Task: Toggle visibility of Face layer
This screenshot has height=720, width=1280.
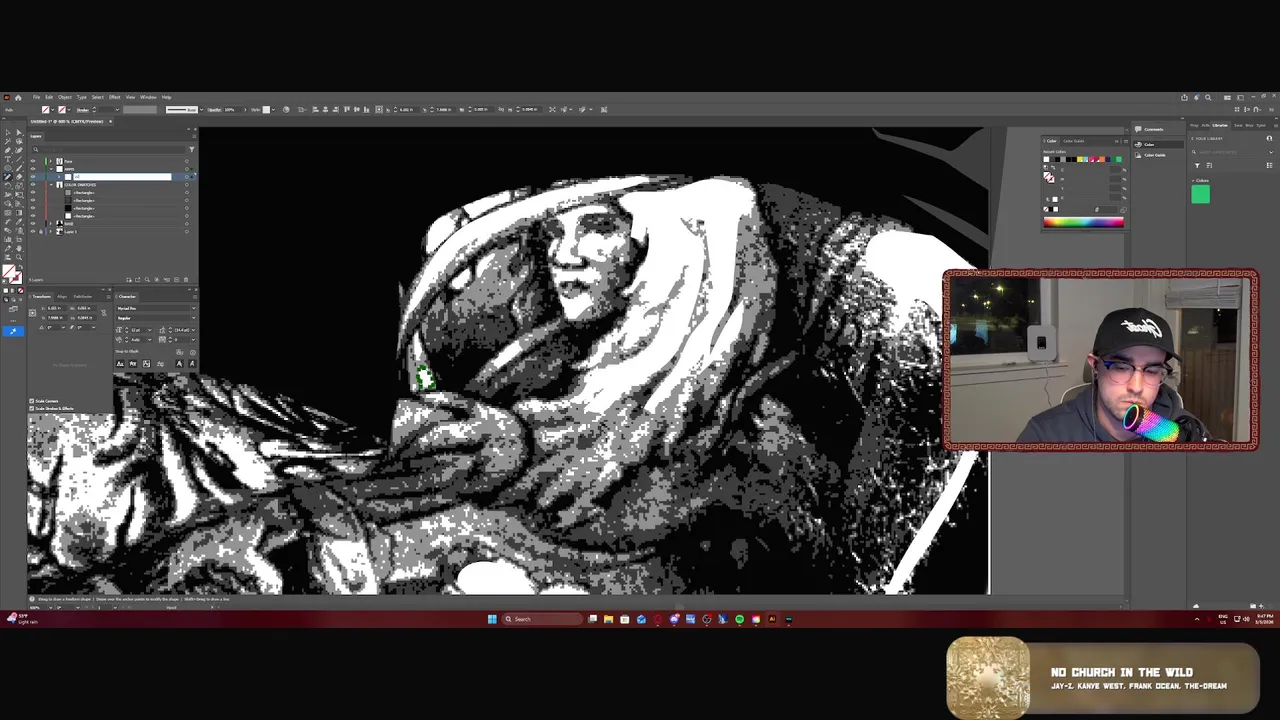Action: click(x=33, y=161)
